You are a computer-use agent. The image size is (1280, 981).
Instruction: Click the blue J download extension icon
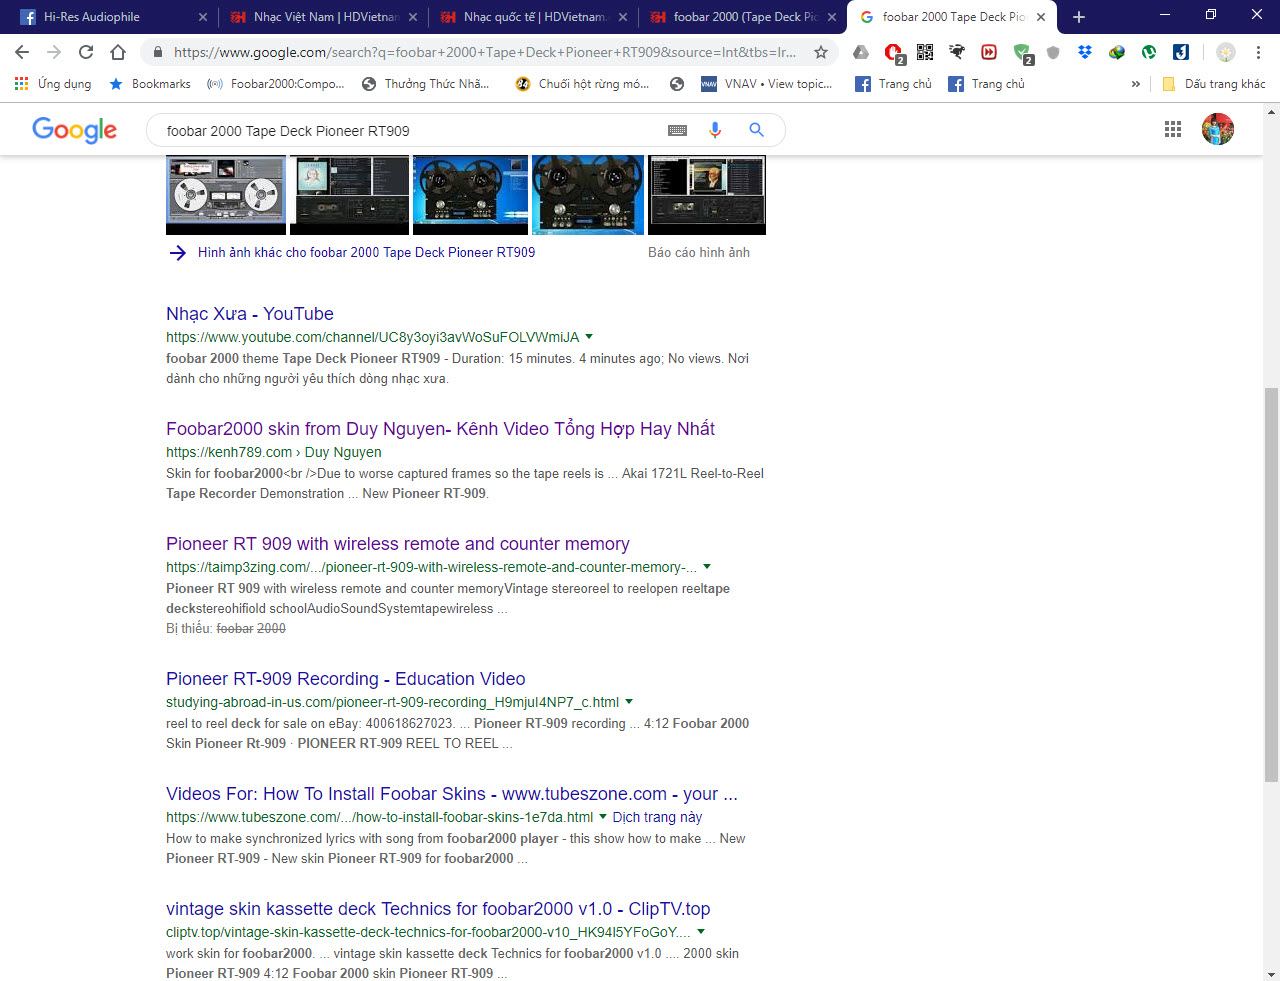pyautogui.click(x=1181, y=52)
